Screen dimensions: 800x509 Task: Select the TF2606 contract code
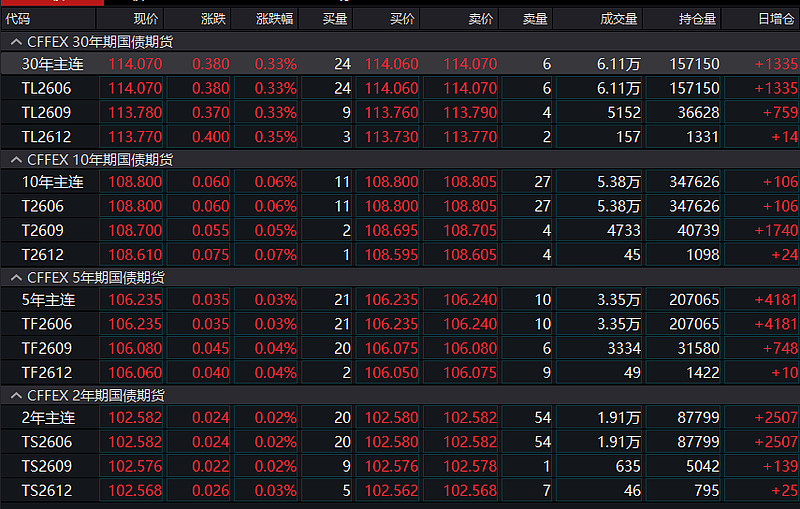pyautogui.click(x=47, y=324)
